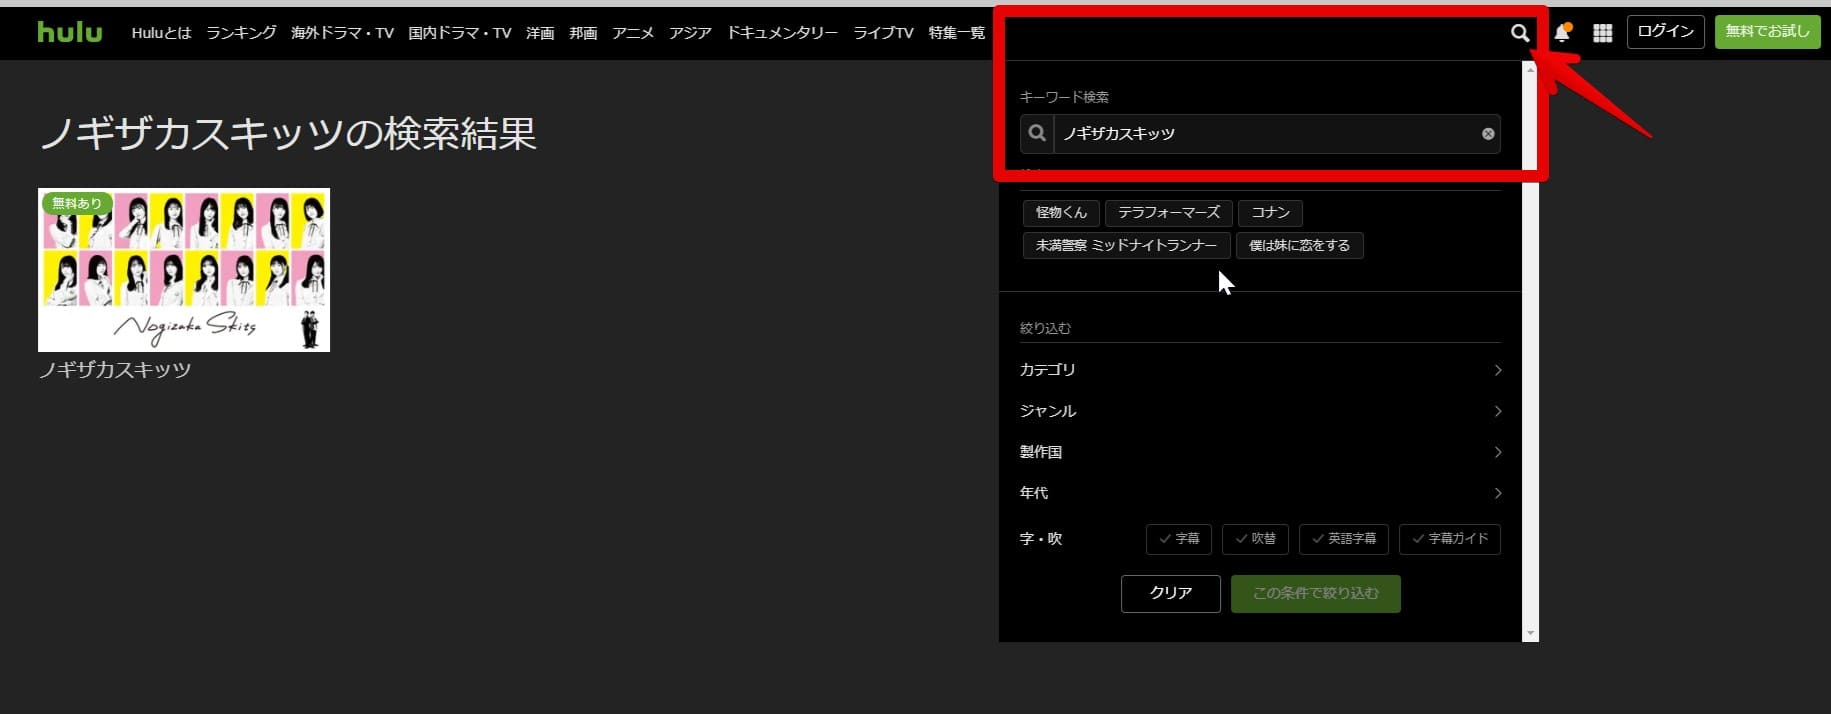Click the 無料でお試し button
The image size is (1831, 714).
[x=1767, y=32]
